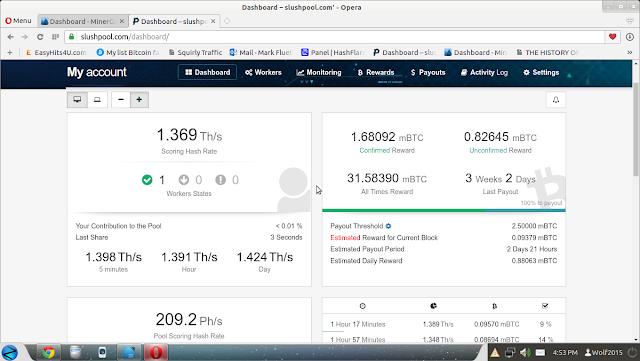Open the Settings navigation link

pyautogui.click(x=541, y=72)
